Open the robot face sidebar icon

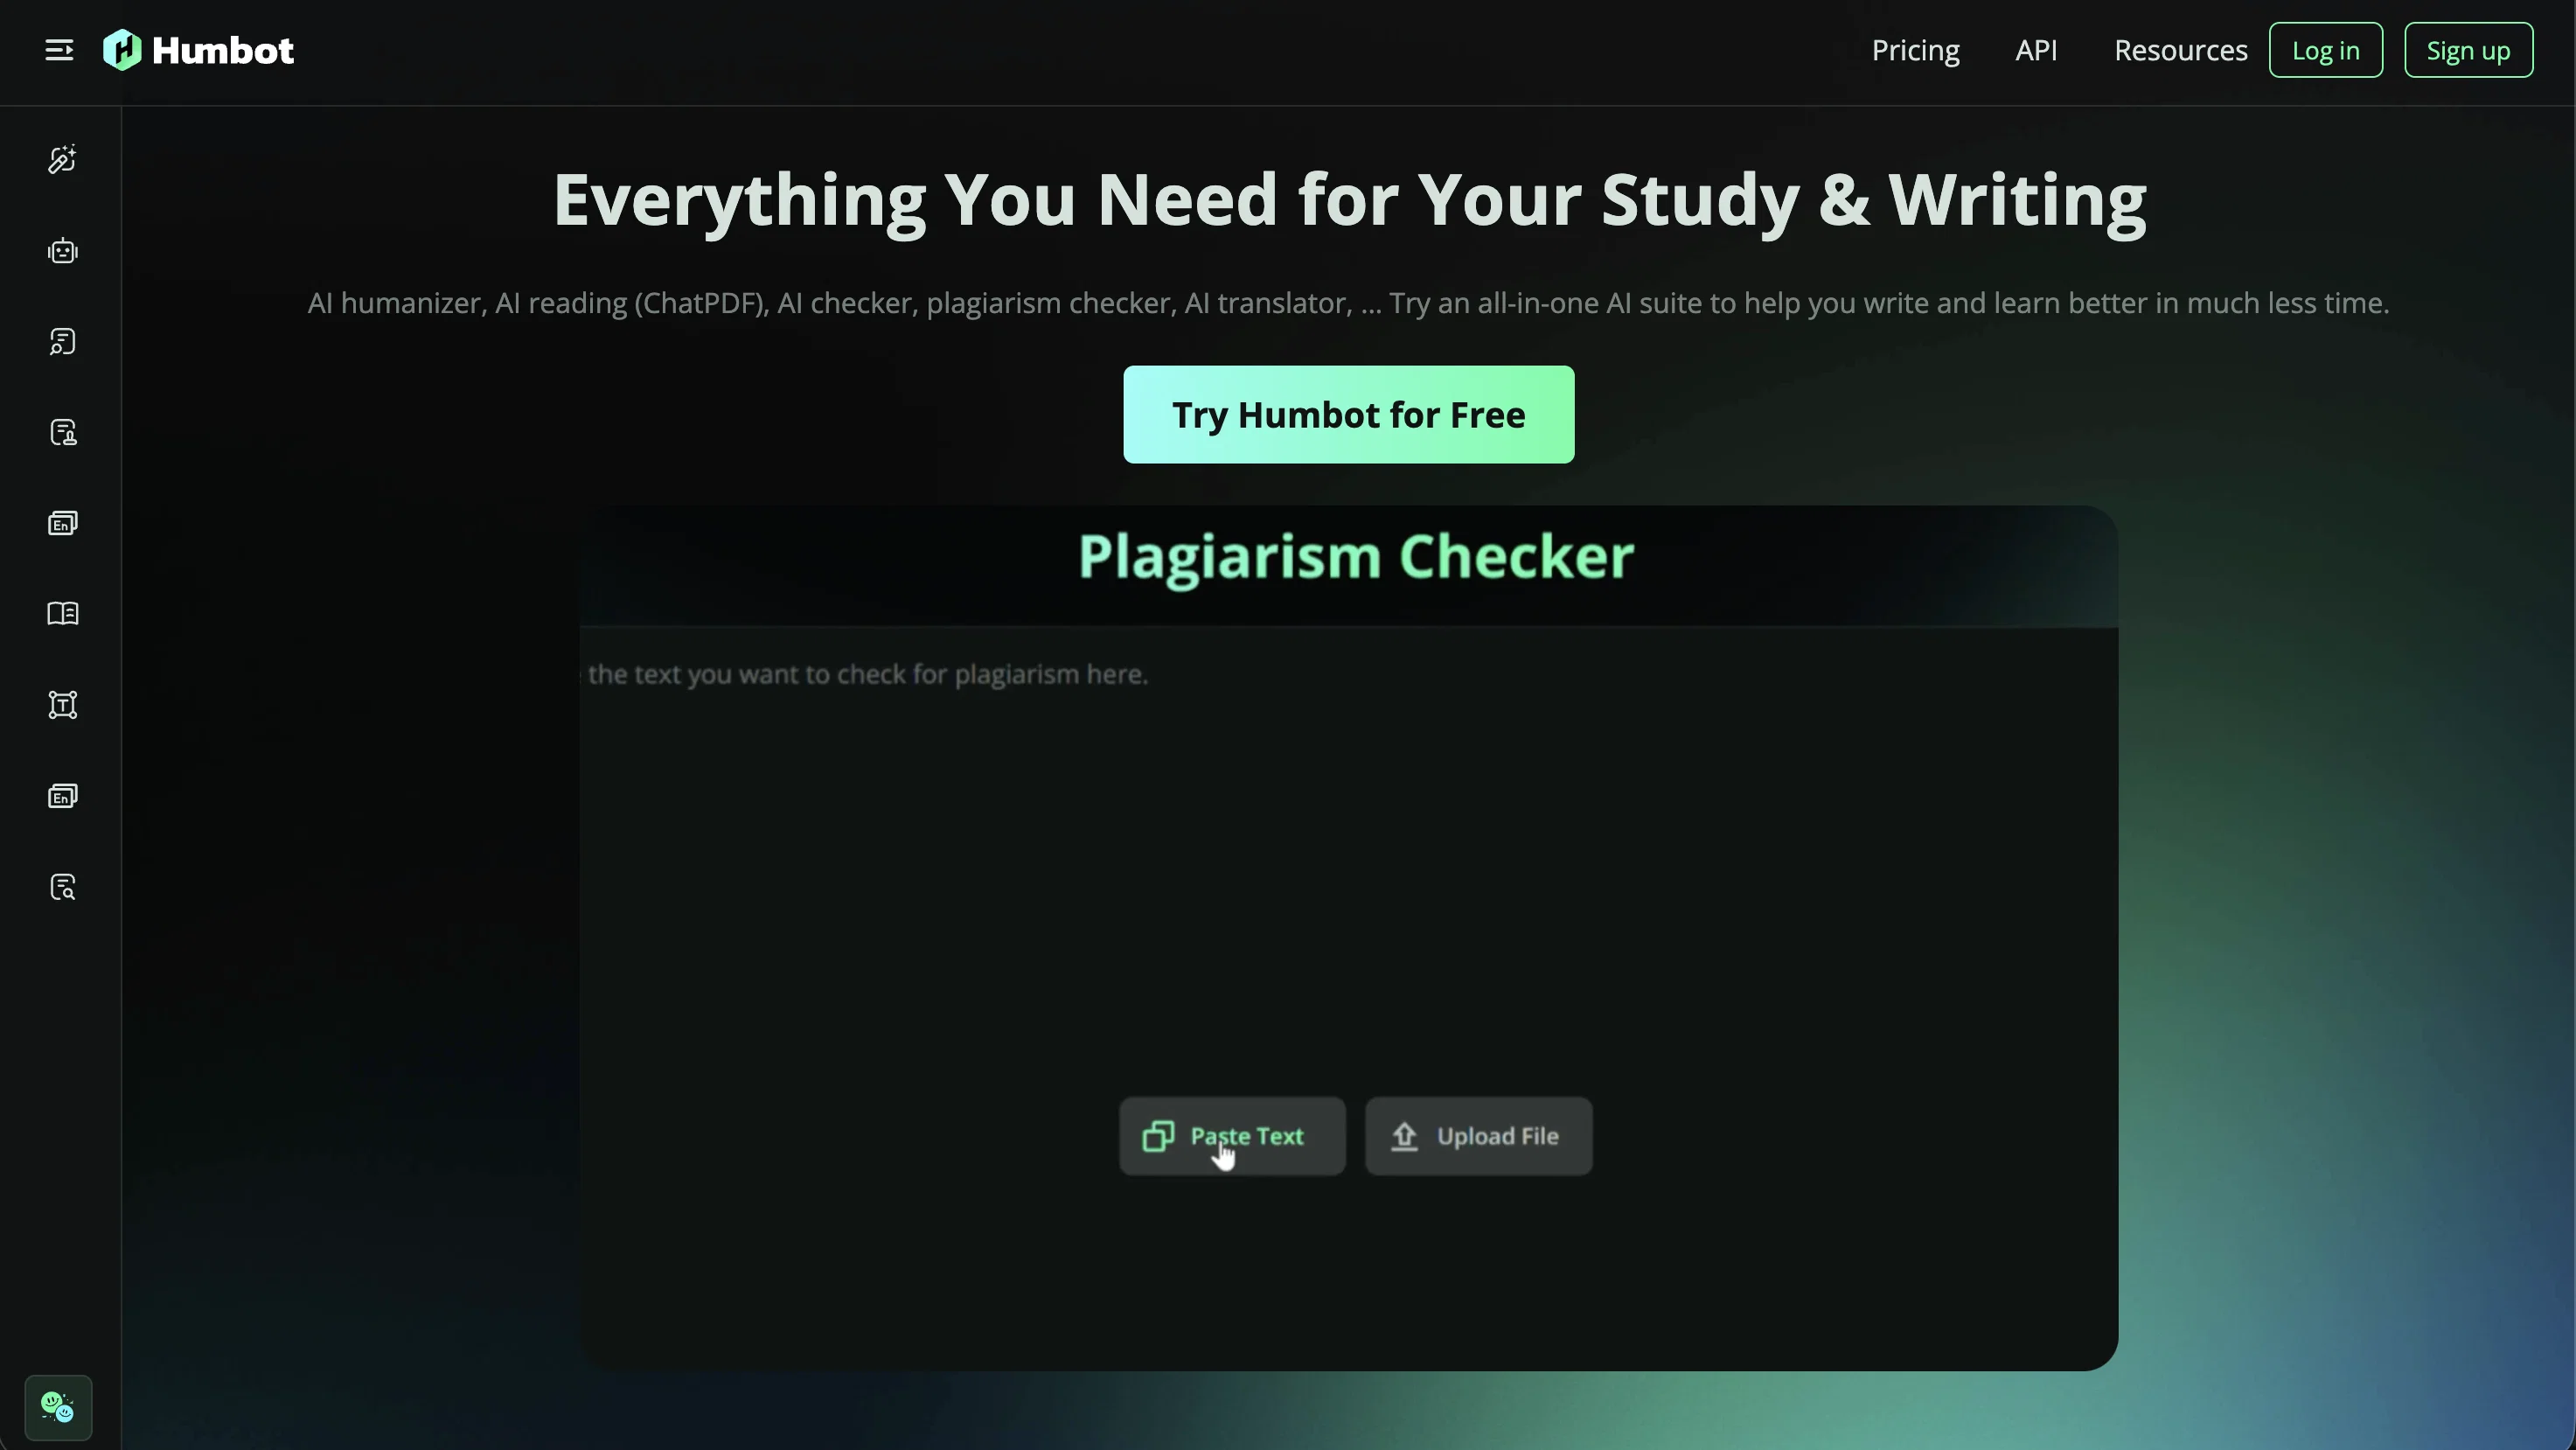click(x=62, y=251)
